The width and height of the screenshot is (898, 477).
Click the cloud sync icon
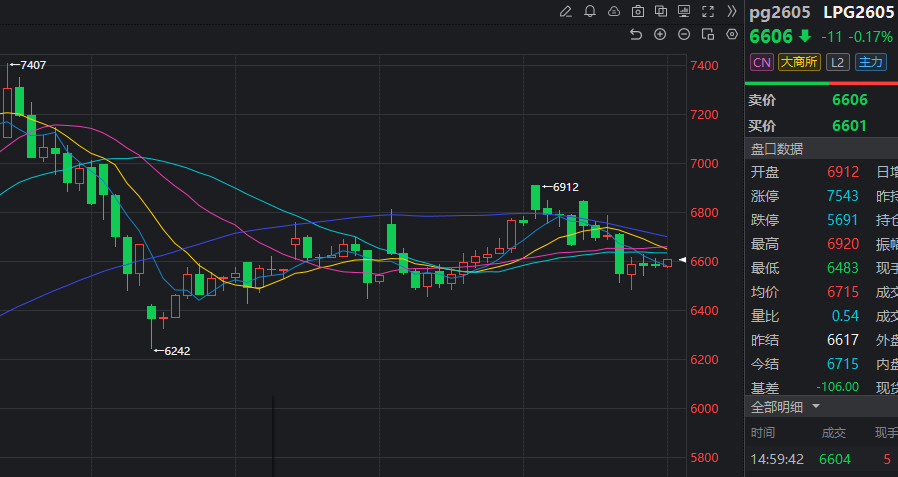coord(614,11)
